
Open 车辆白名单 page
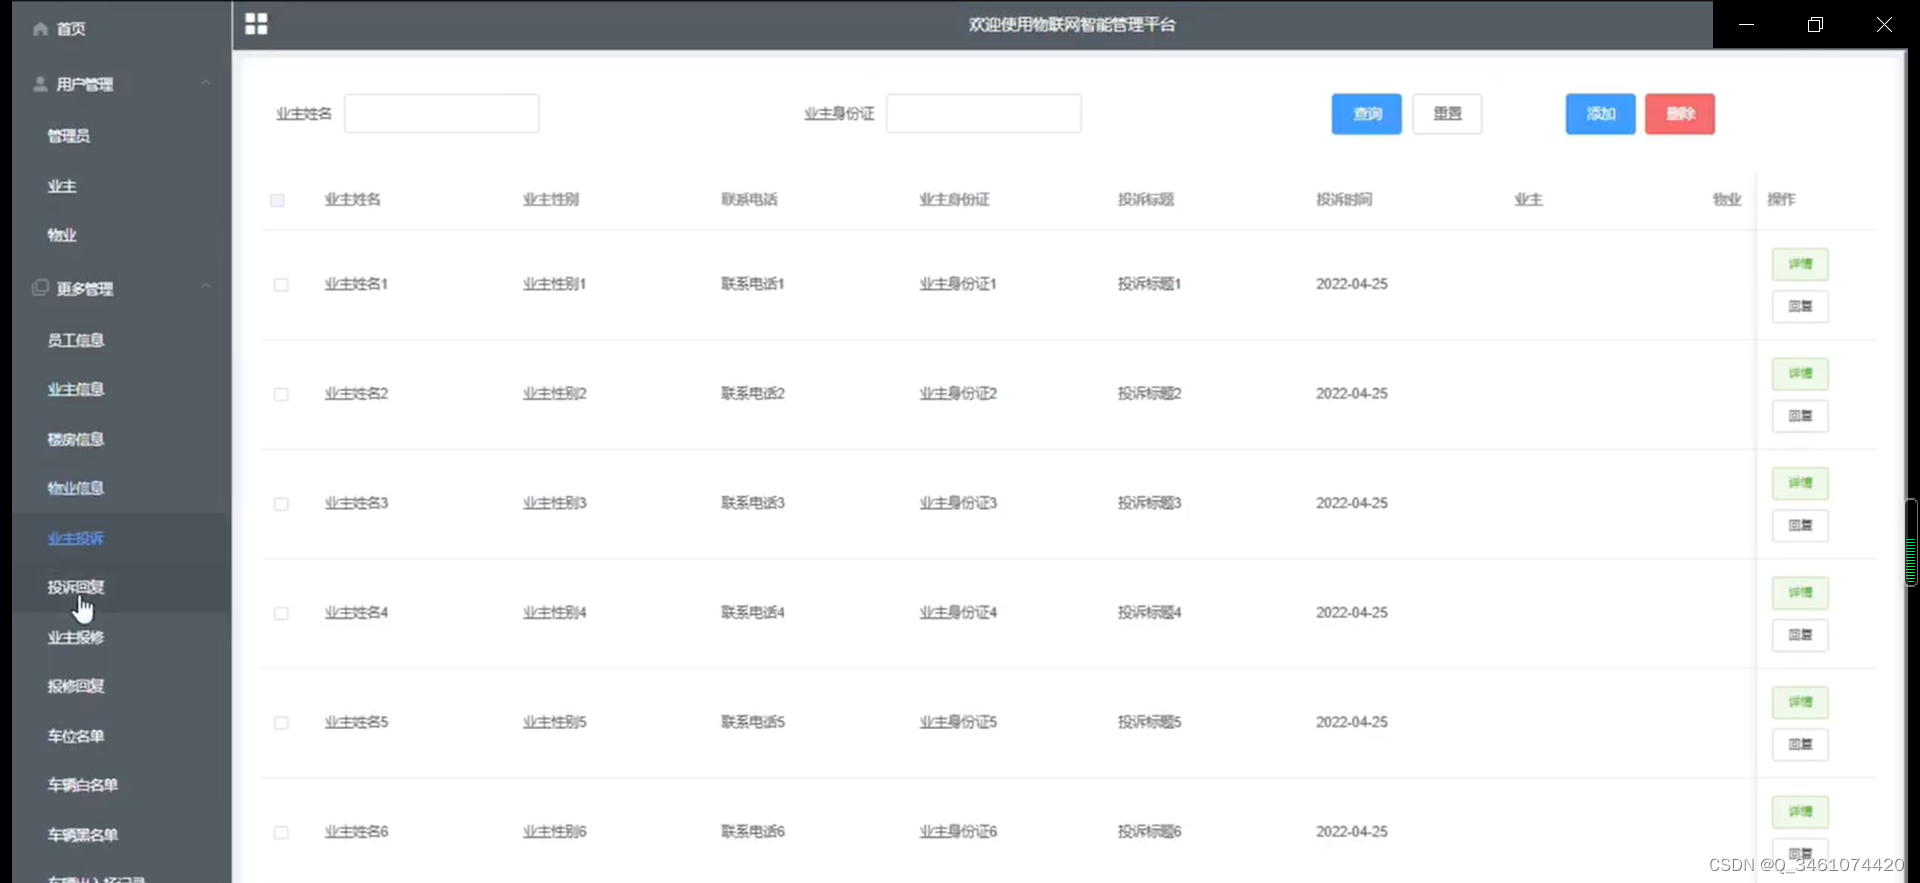pyautogui.click(x=83, y=785)
